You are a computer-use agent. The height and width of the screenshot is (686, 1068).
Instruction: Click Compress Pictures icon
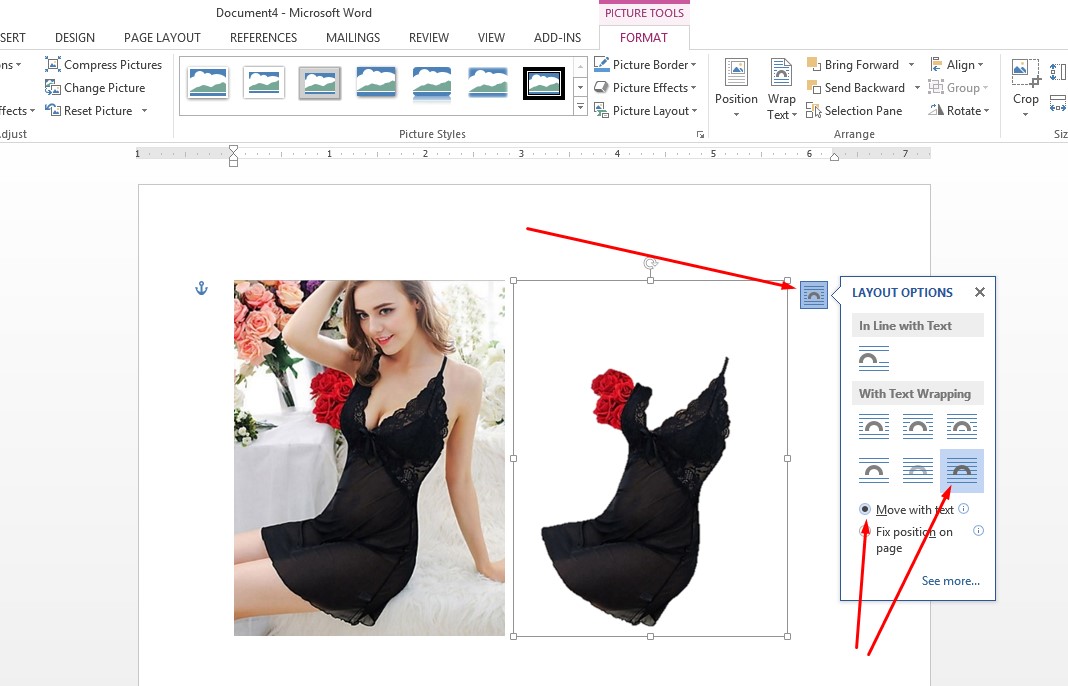[52, 65]
